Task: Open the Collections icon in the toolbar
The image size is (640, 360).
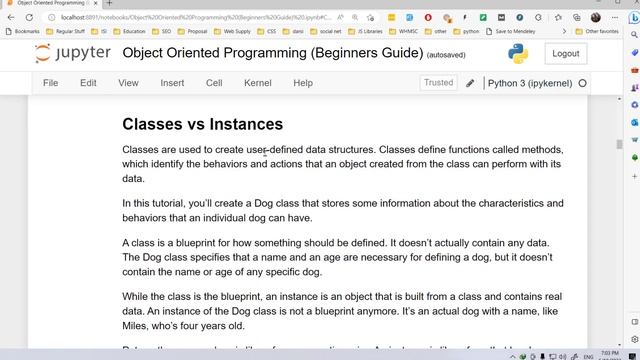Action: click(x=576, y=18)
